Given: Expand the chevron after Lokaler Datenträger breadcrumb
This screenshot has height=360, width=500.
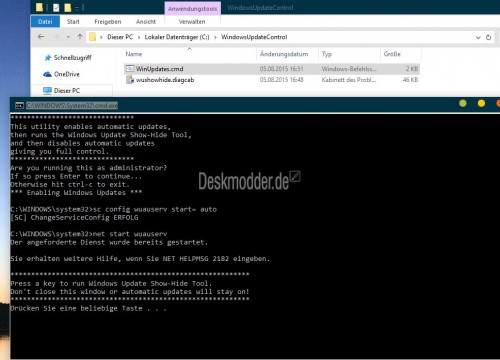Looking at the screenshot, I should coord(215,37).
